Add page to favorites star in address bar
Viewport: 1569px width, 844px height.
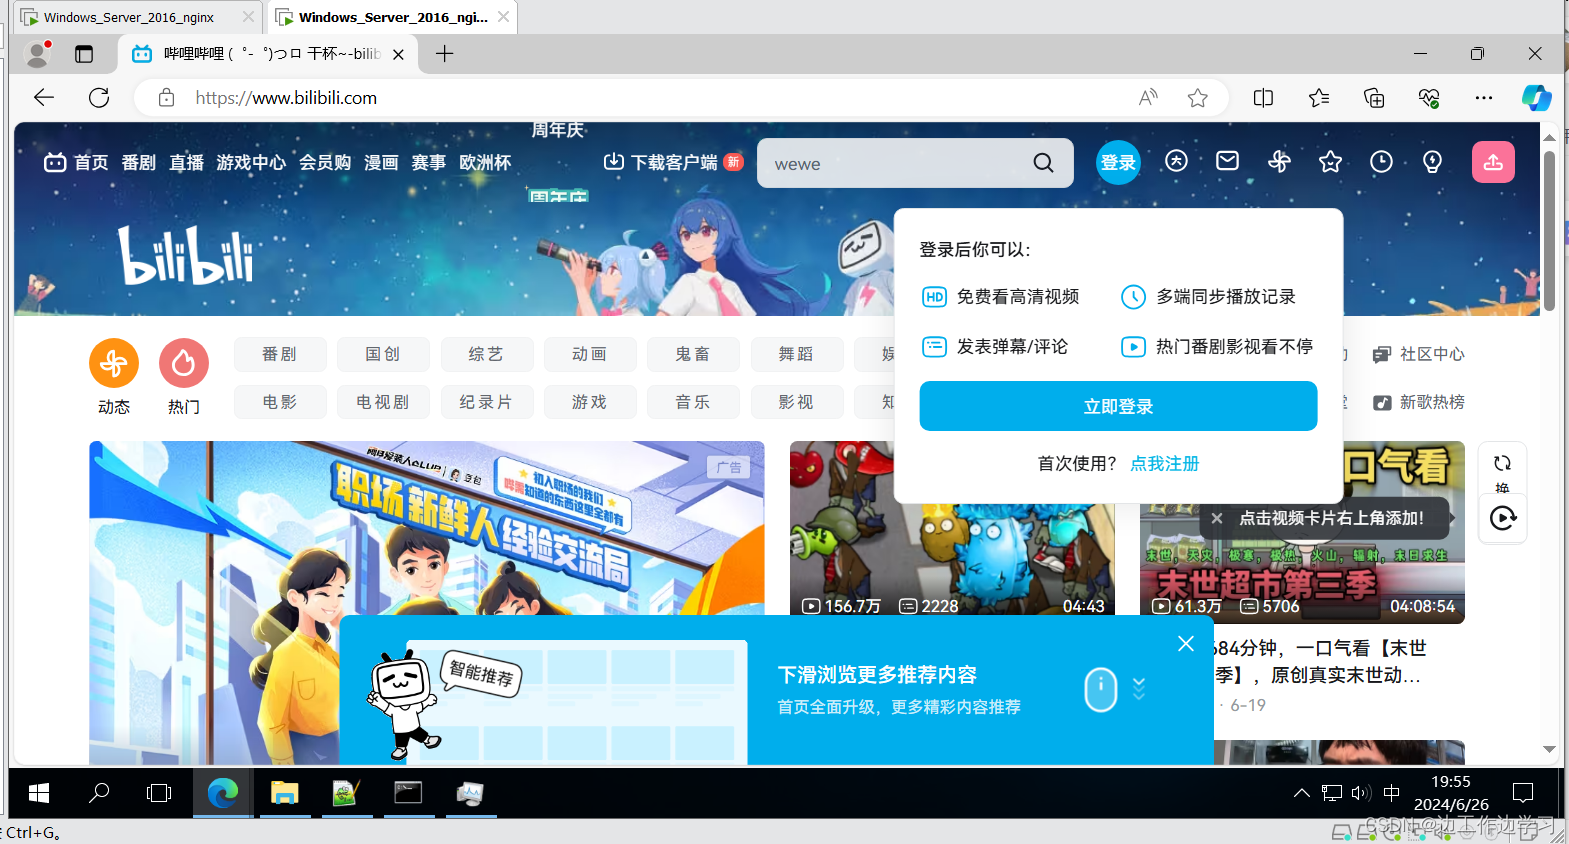click(1197, 97)
